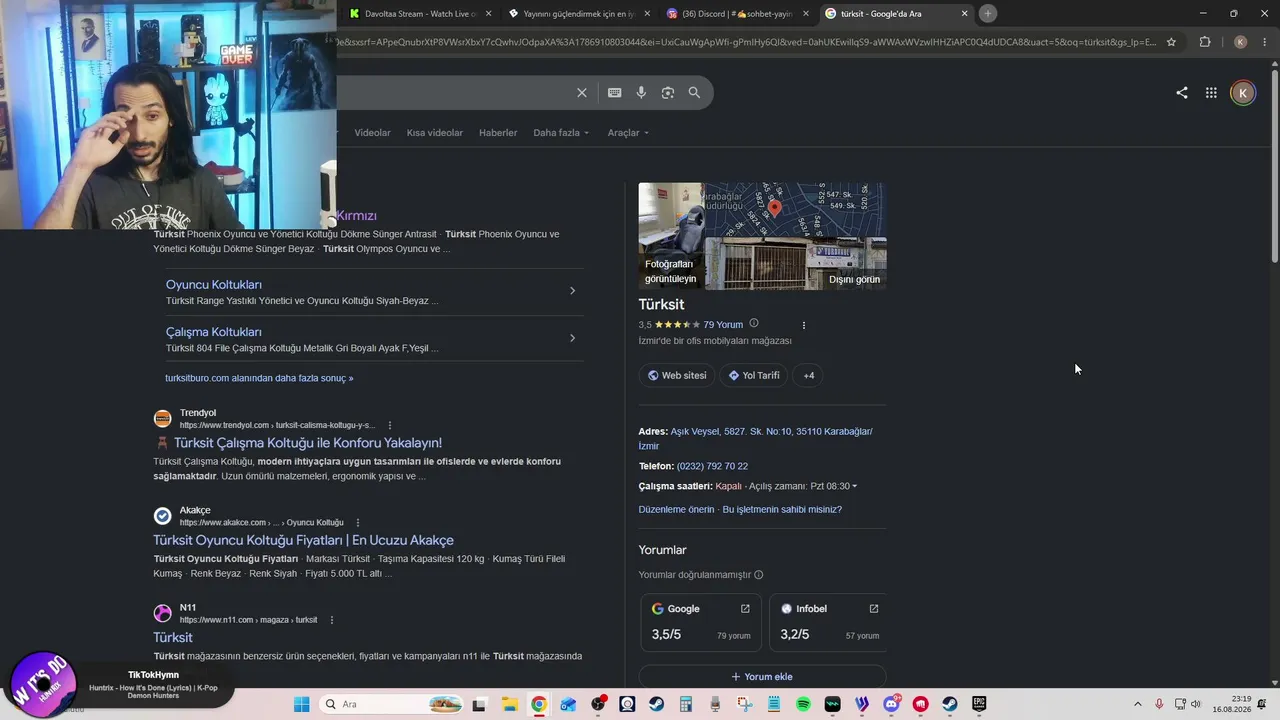Viewport: 1280px width, 720px height.
Task: Open the Çalışma Koltukları sitelink chevron
Action: pos(572,338)
